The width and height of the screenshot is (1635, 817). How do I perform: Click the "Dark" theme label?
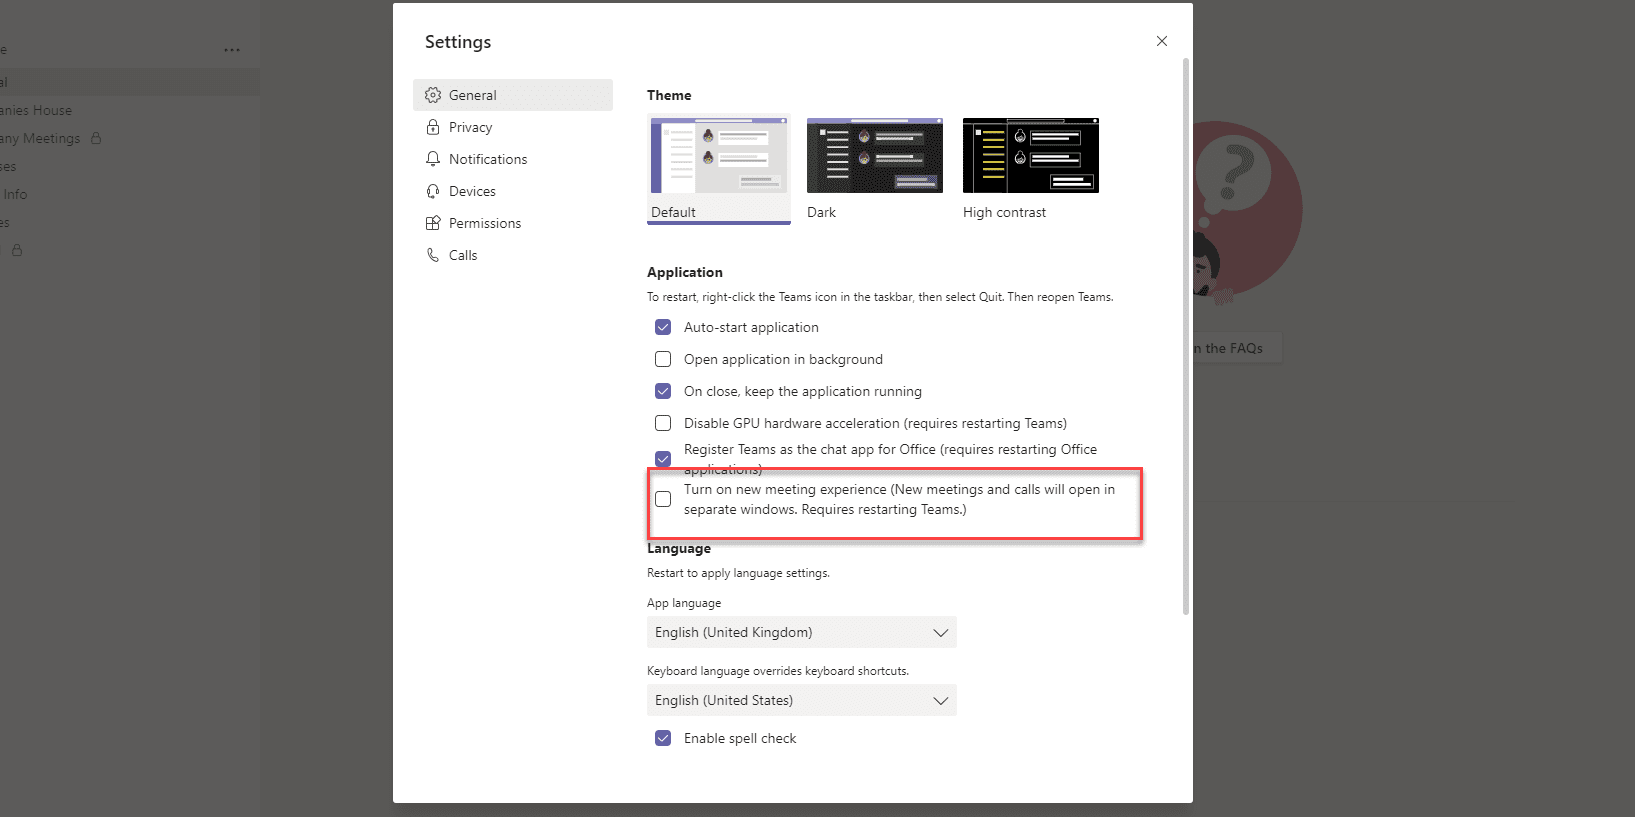(821, 212)
